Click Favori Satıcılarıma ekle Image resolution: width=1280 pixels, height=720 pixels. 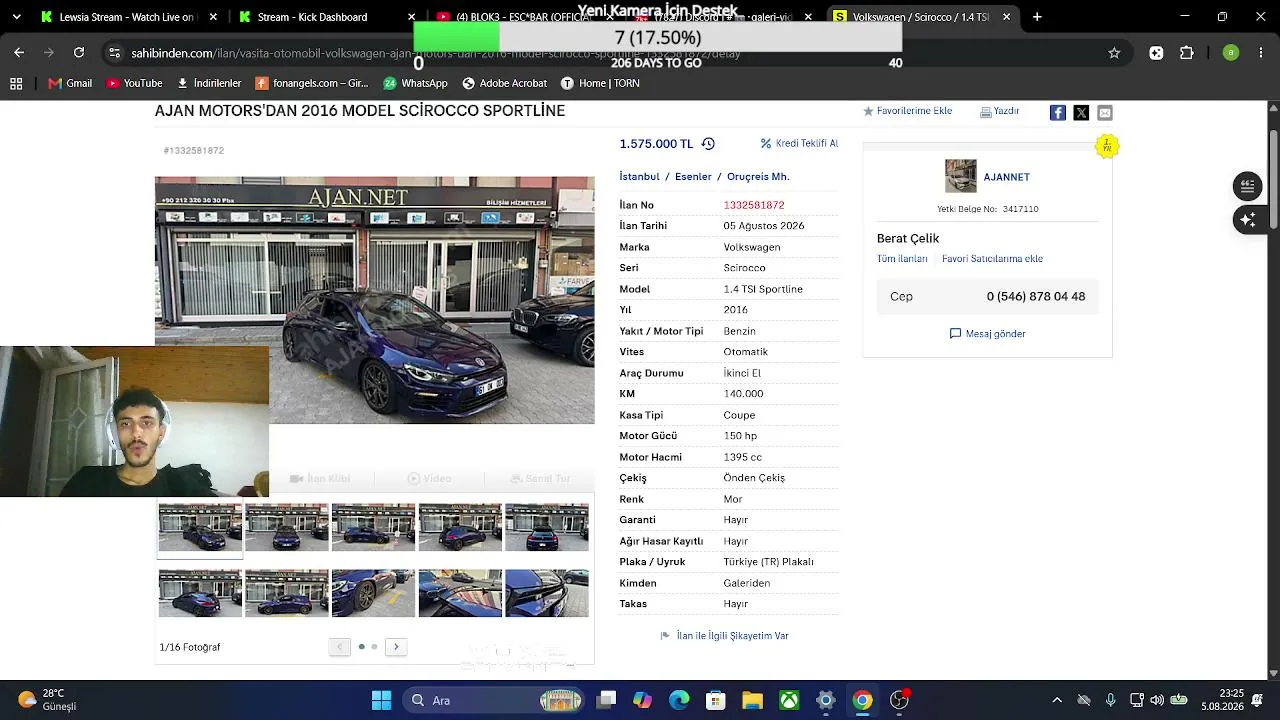tap(992, 259)
